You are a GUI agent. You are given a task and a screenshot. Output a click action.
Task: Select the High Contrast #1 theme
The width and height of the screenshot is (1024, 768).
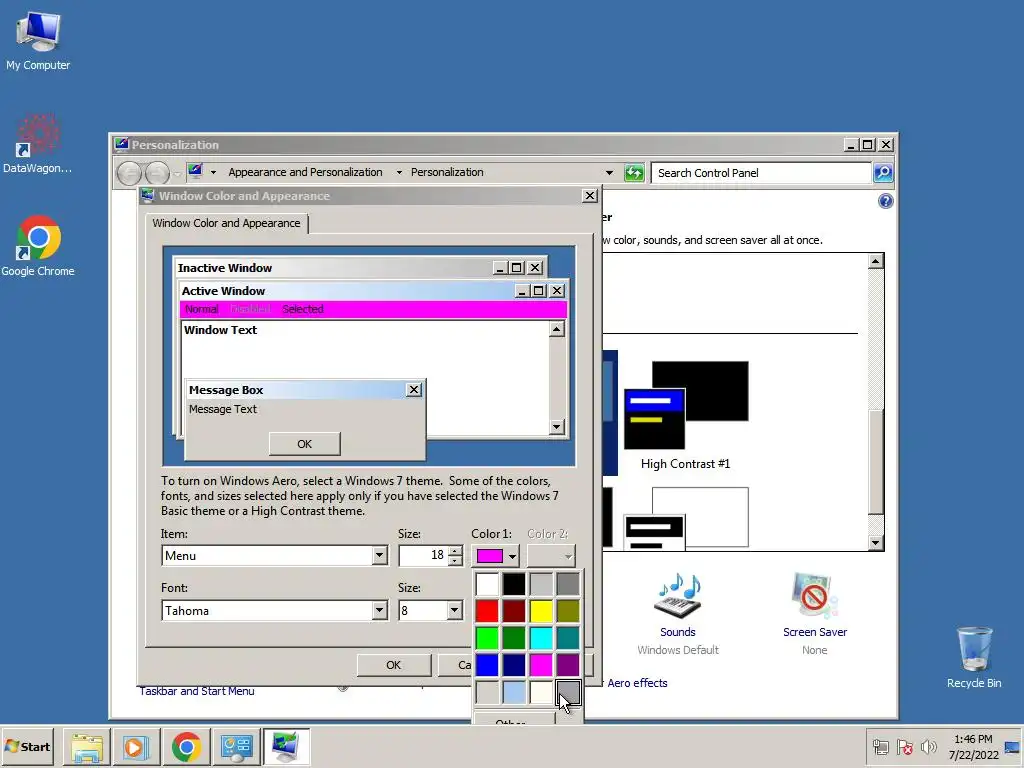686,415
